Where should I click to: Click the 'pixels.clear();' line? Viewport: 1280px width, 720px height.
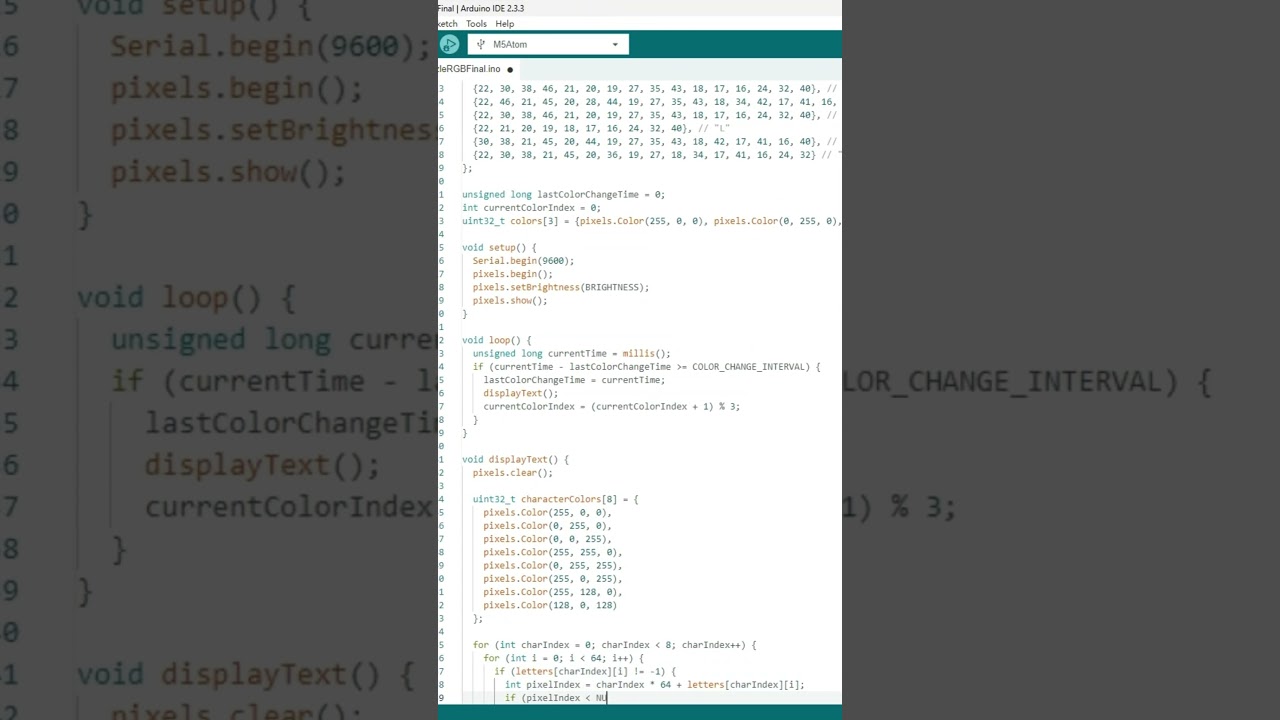tap(512, 473)
